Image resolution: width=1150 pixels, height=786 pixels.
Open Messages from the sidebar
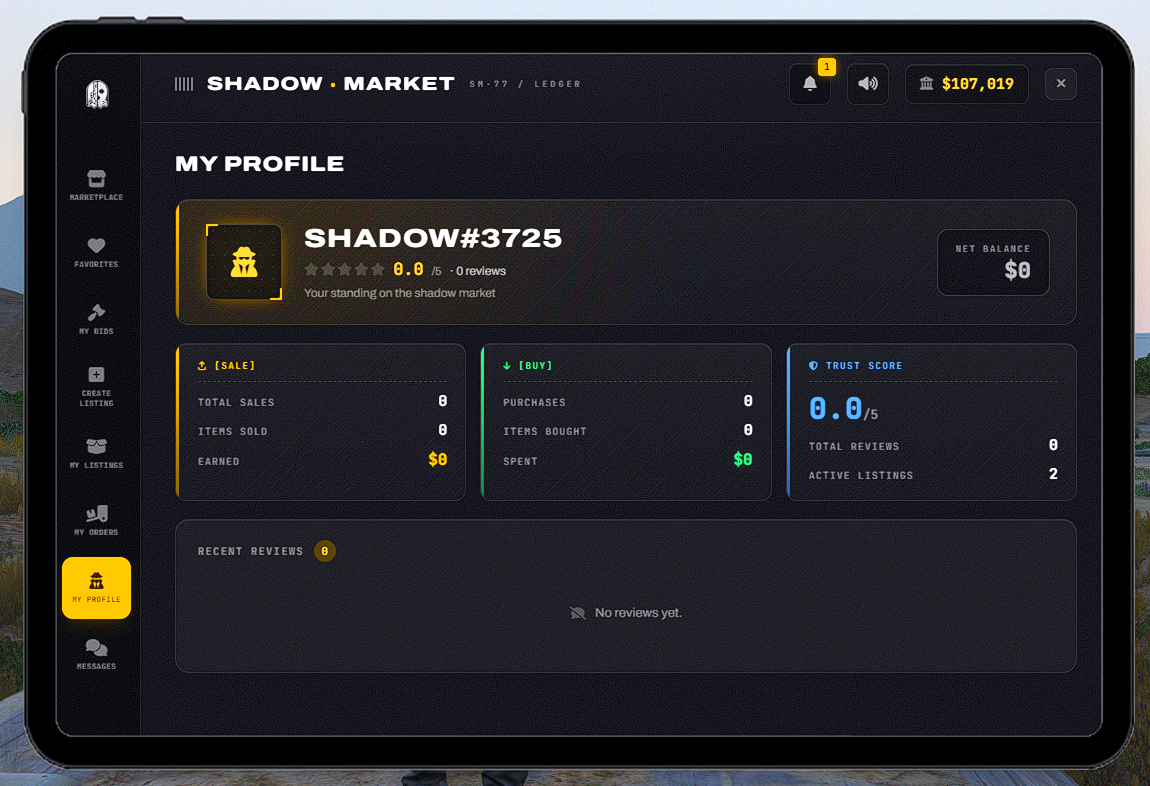pos(96,655)
